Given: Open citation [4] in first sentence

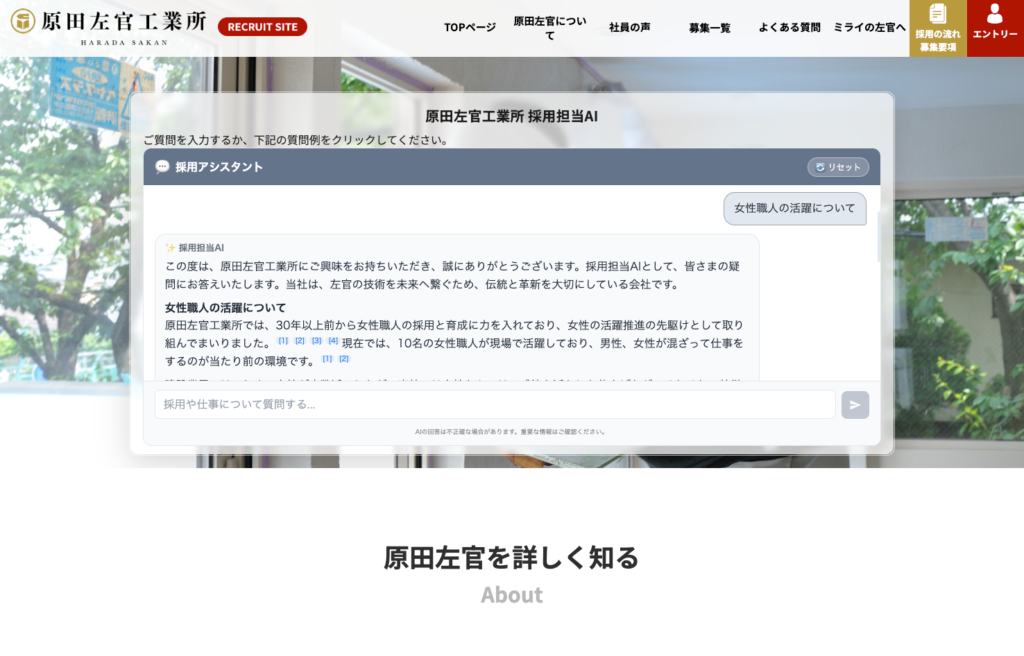Looking at the screenshot, I should (x=333, y=341).
